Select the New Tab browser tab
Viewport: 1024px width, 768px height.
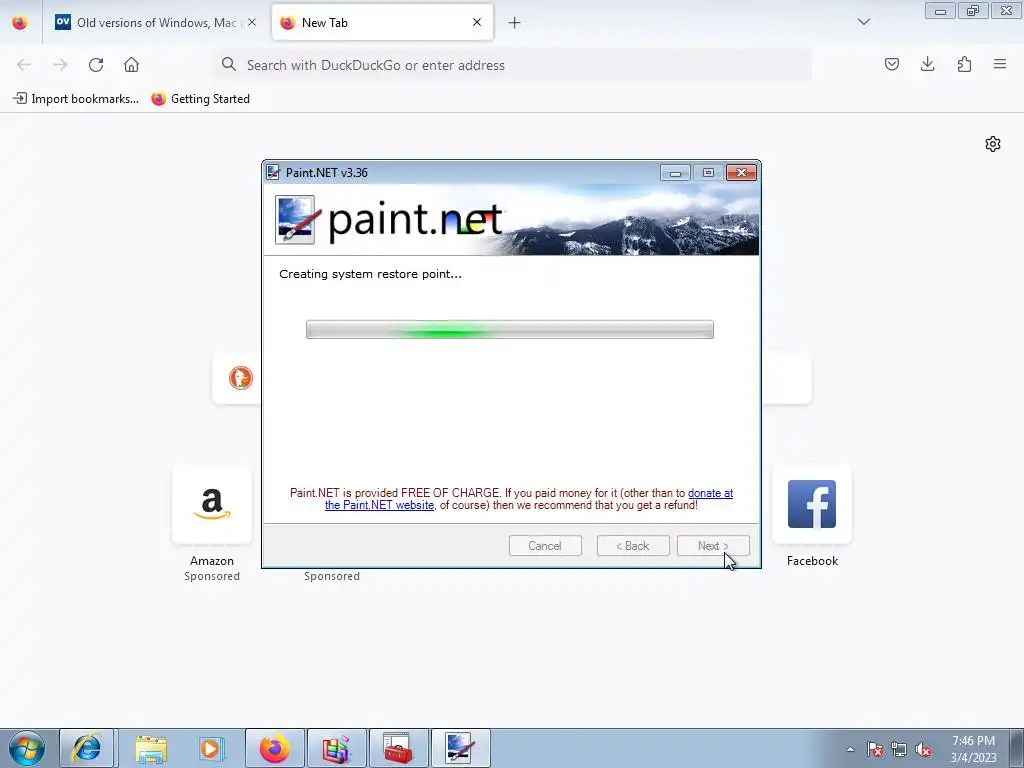pyautogui.click(x=382, y=22)
